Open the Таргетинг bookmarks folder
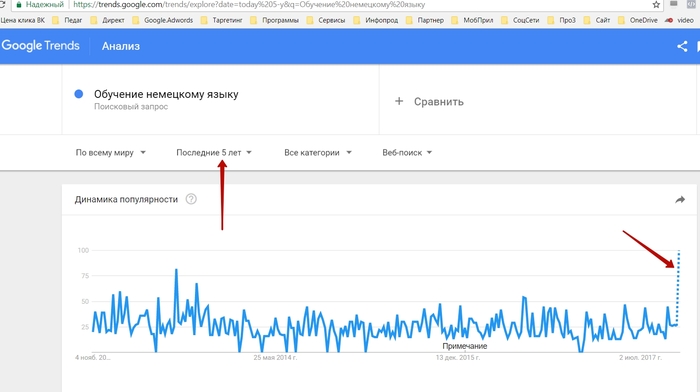 coord(221,20)
